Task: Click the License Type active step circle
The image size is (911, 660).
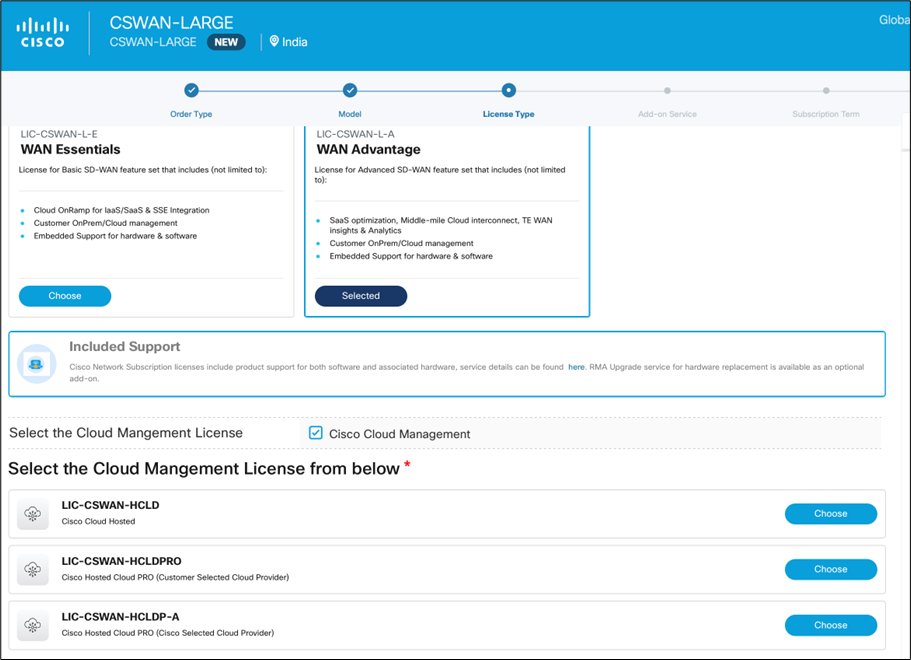Action: [508, 90]
